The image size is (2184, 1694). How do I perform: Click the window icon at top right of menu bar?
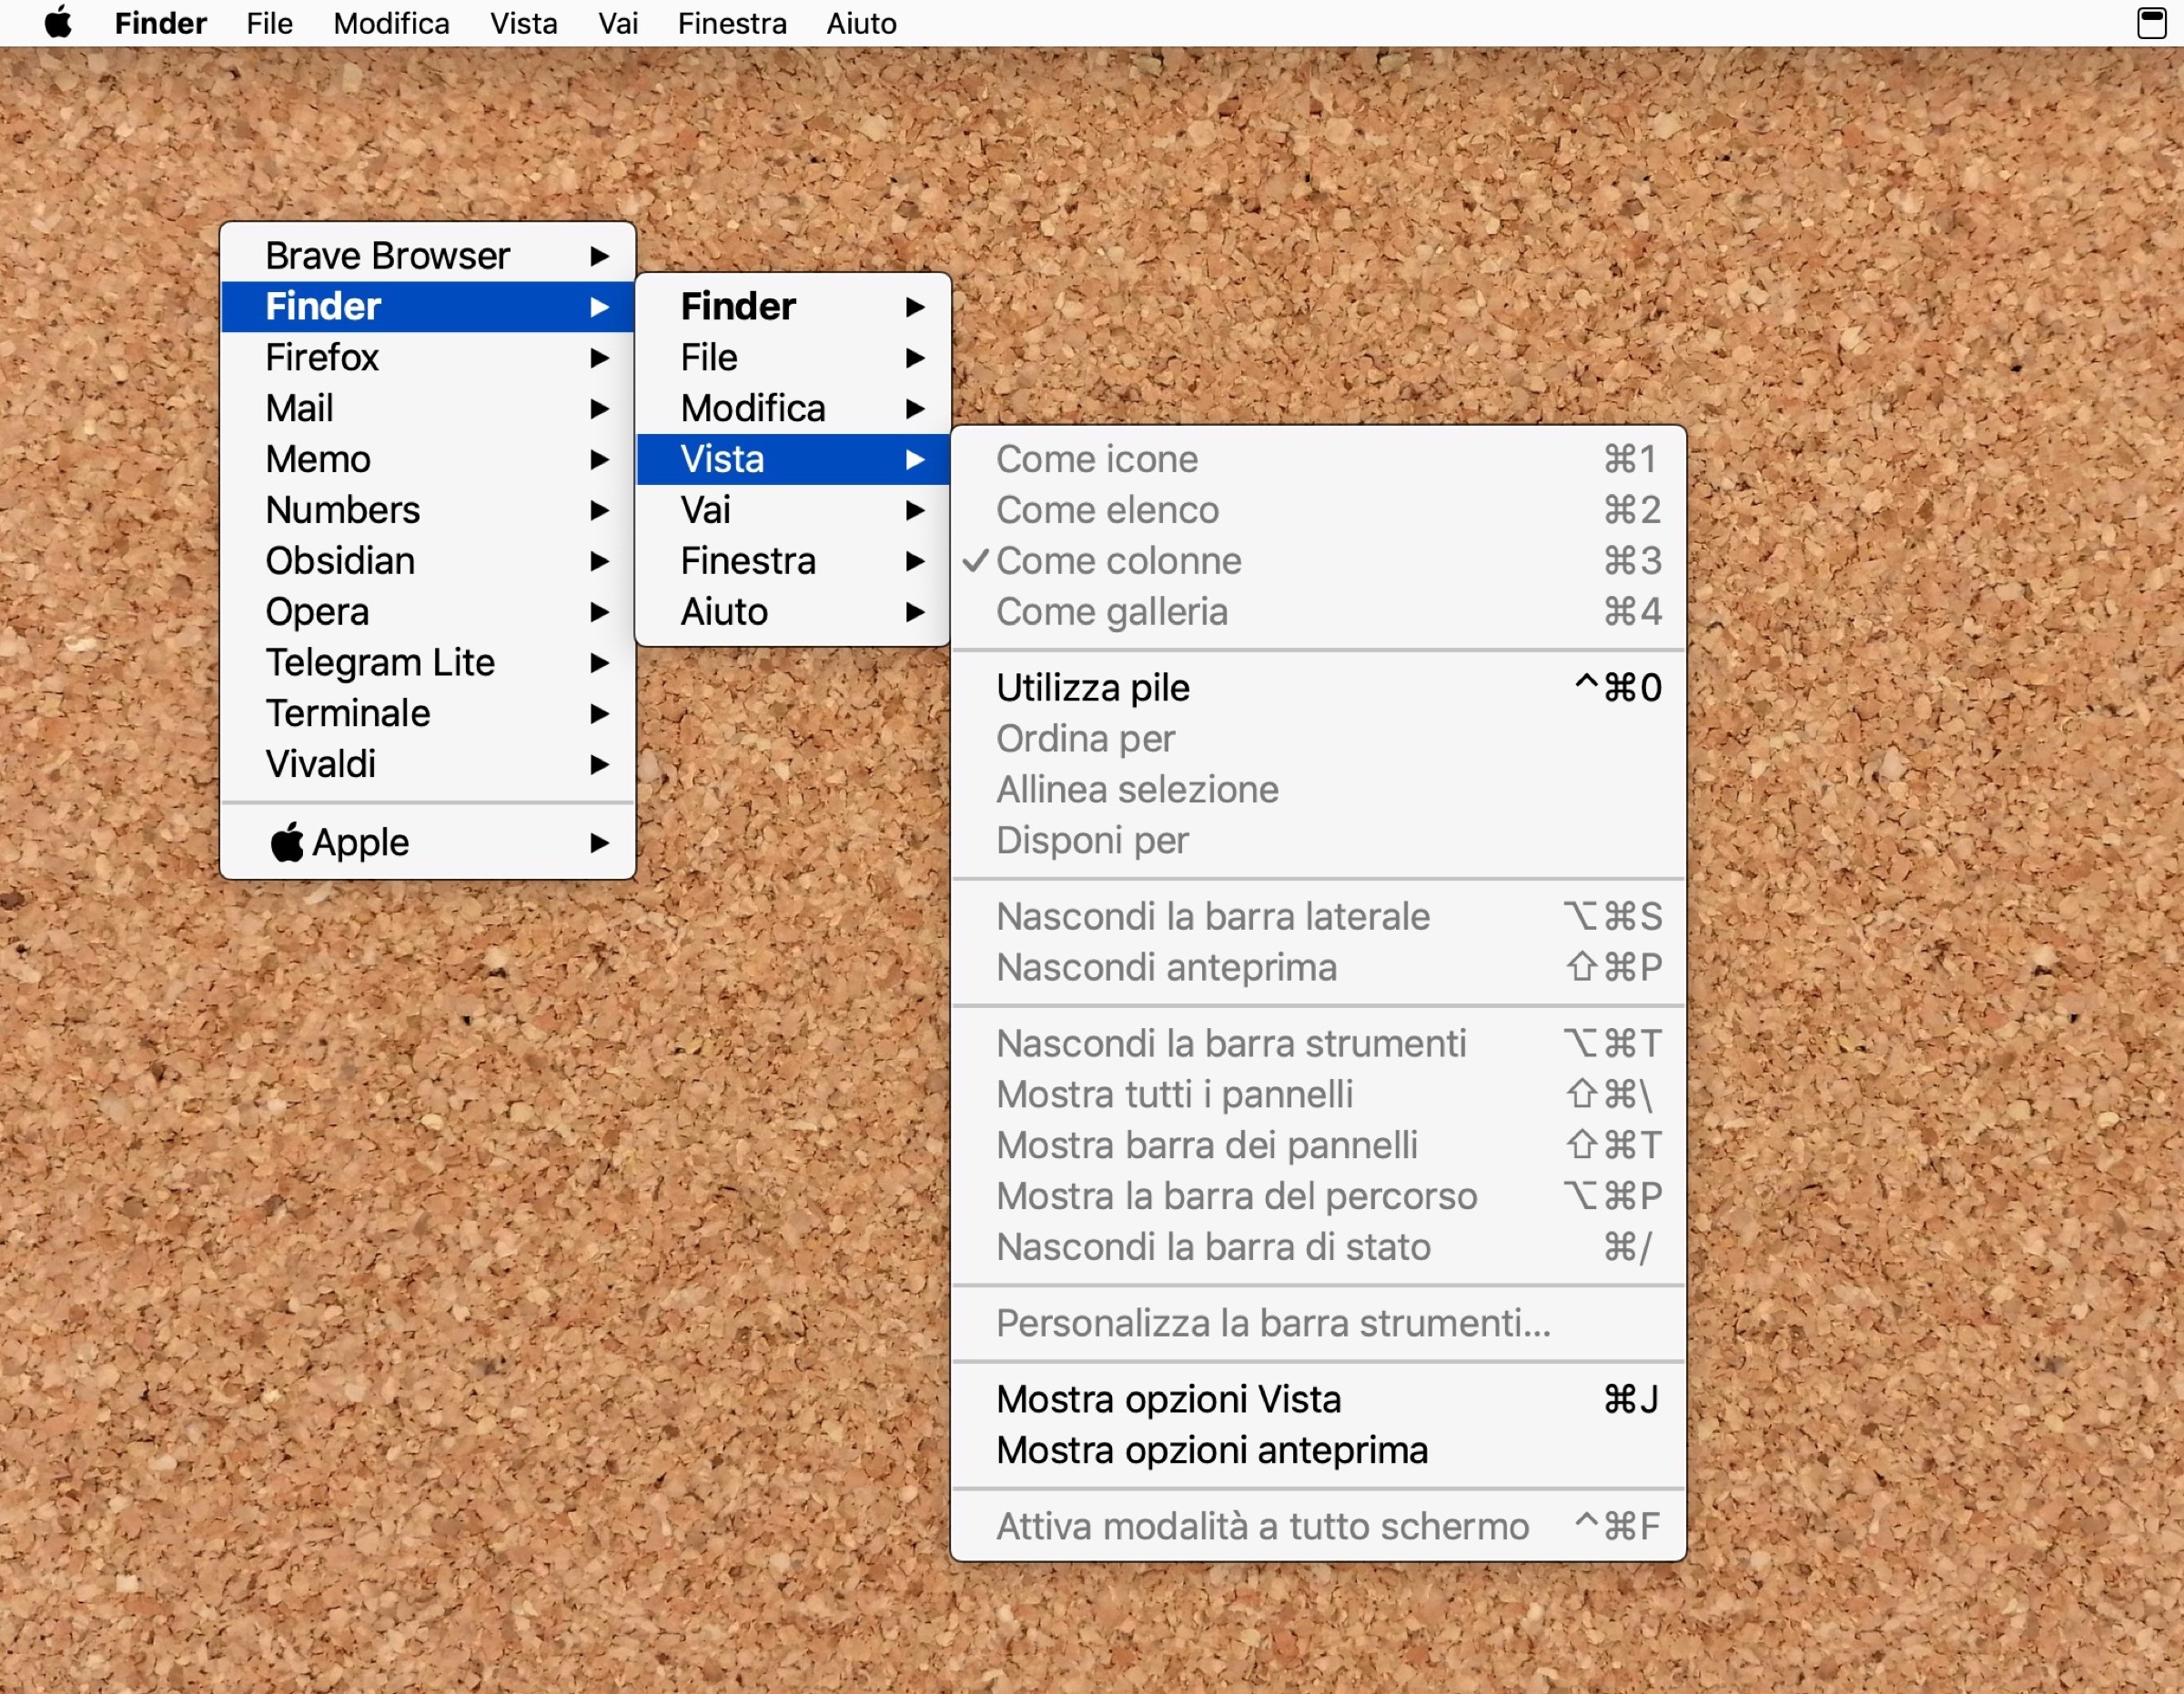[2151, 23]
